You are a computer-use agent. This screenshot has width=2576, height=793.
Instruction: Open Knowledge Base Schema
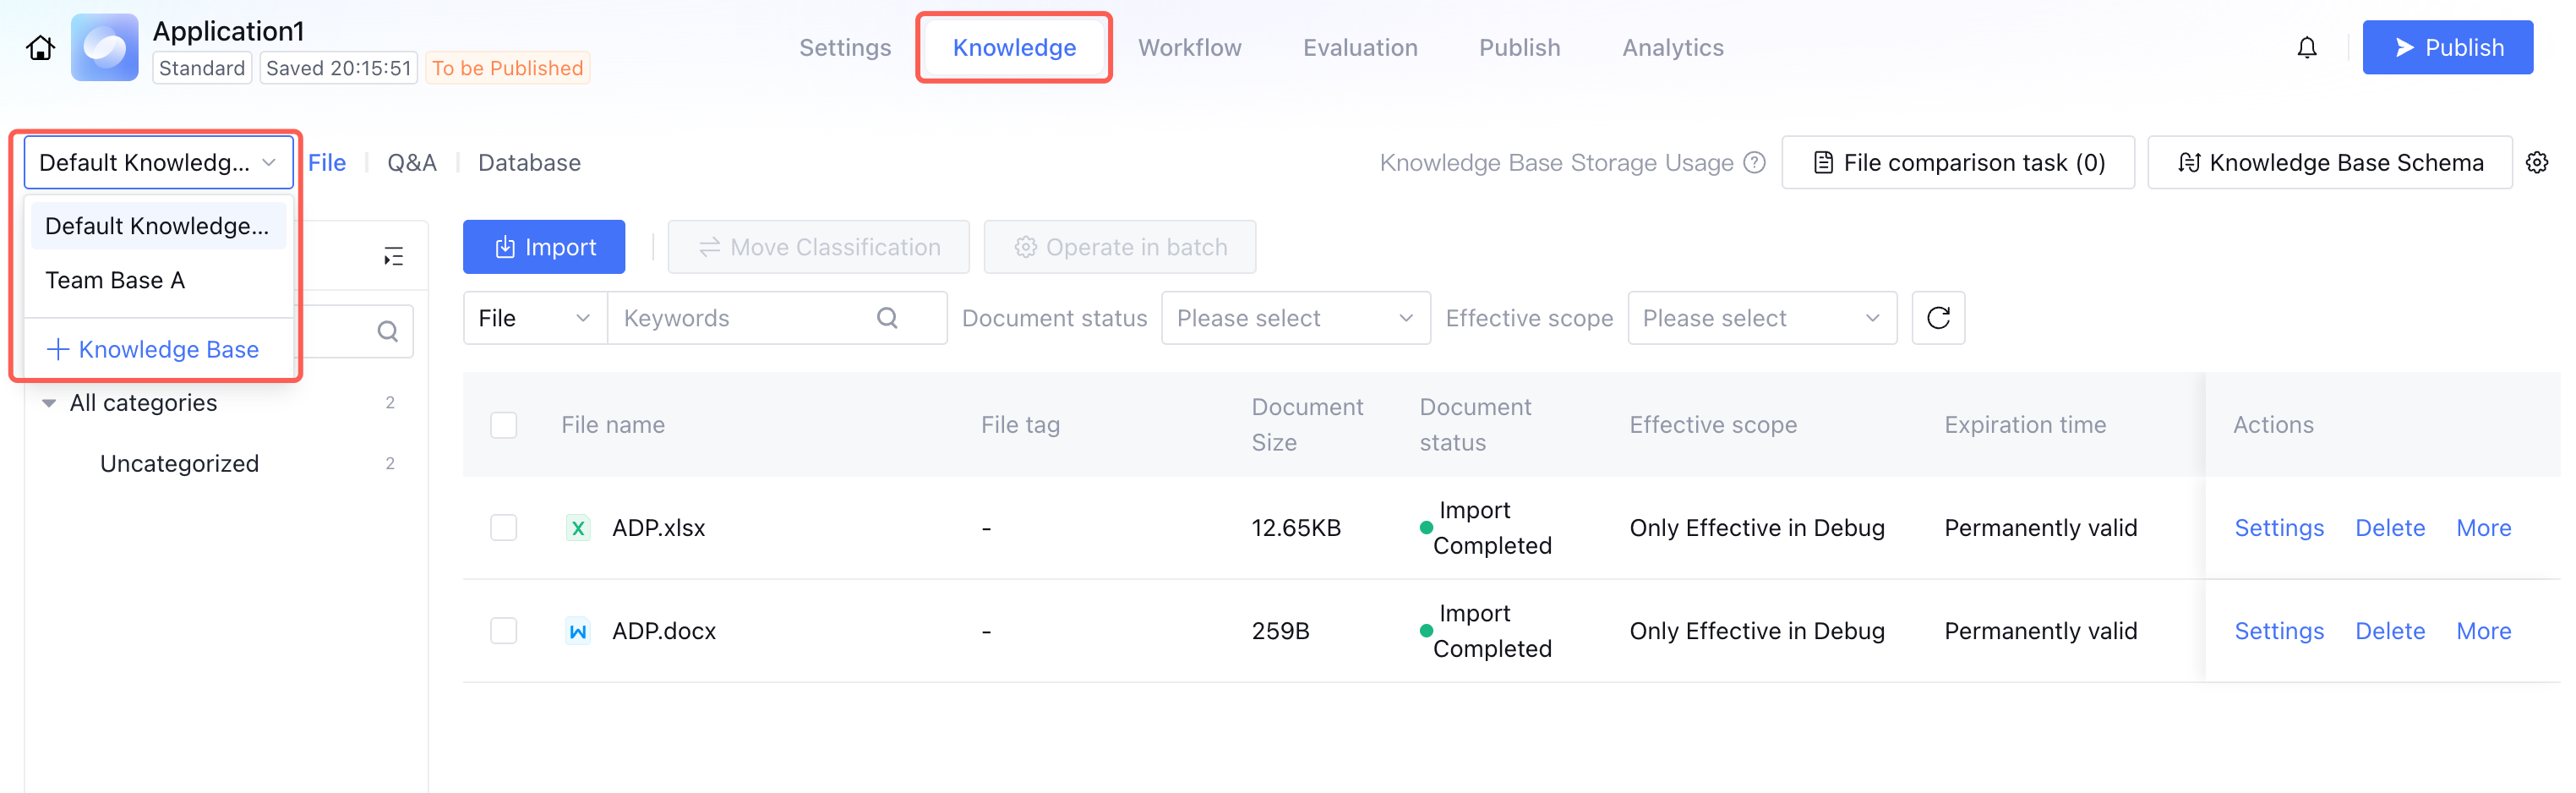point(2329,162)
